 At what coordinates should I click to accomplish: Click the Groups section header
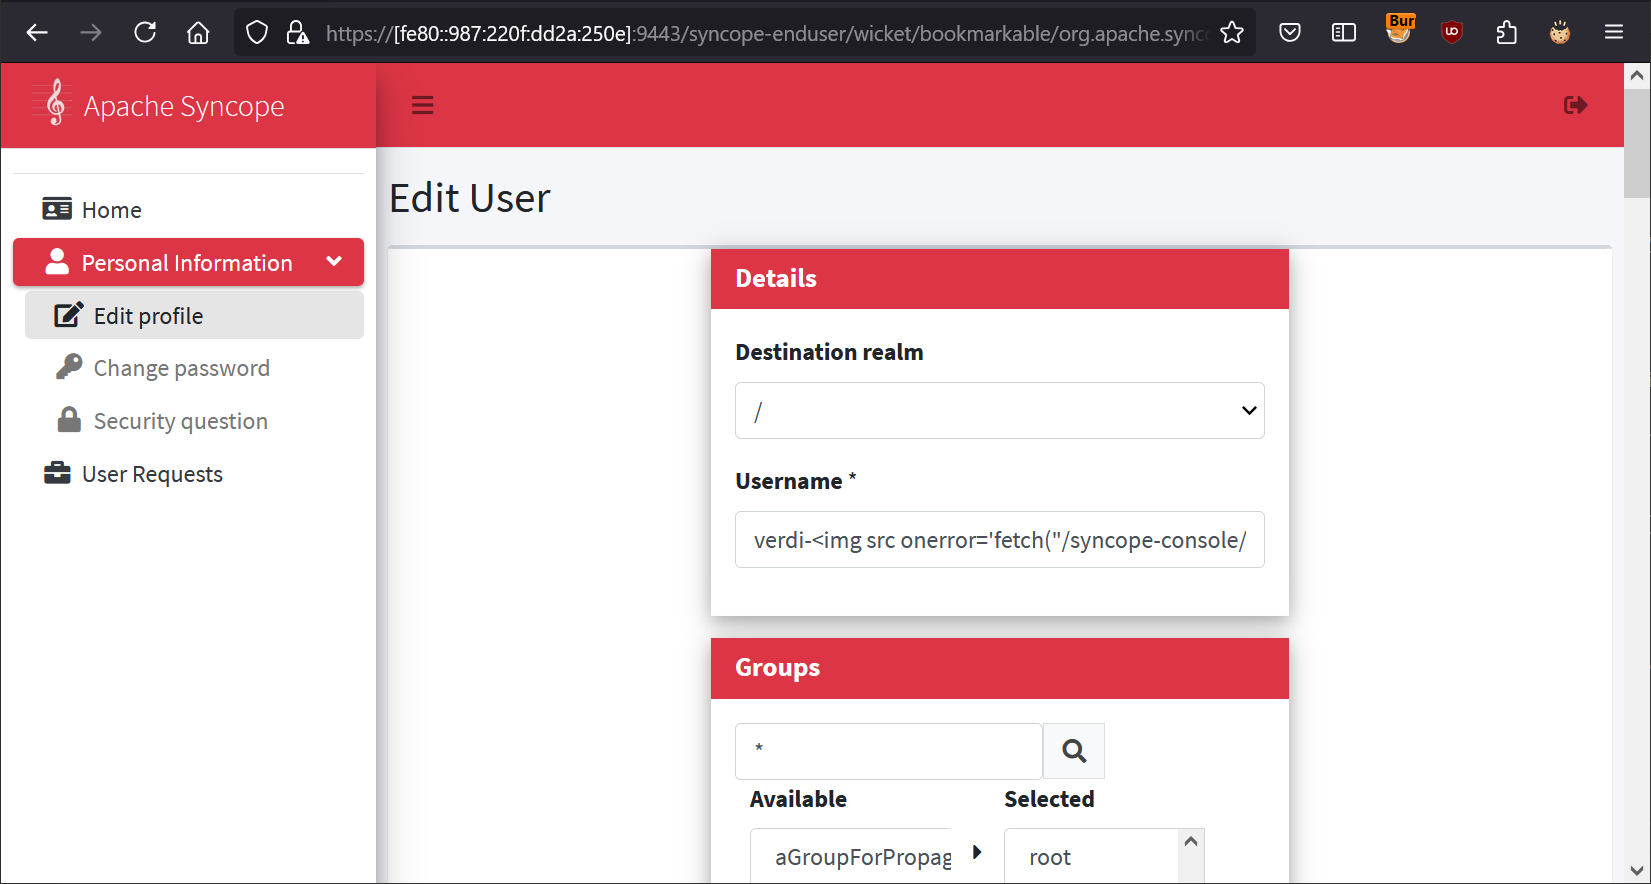pos(1000,668)
